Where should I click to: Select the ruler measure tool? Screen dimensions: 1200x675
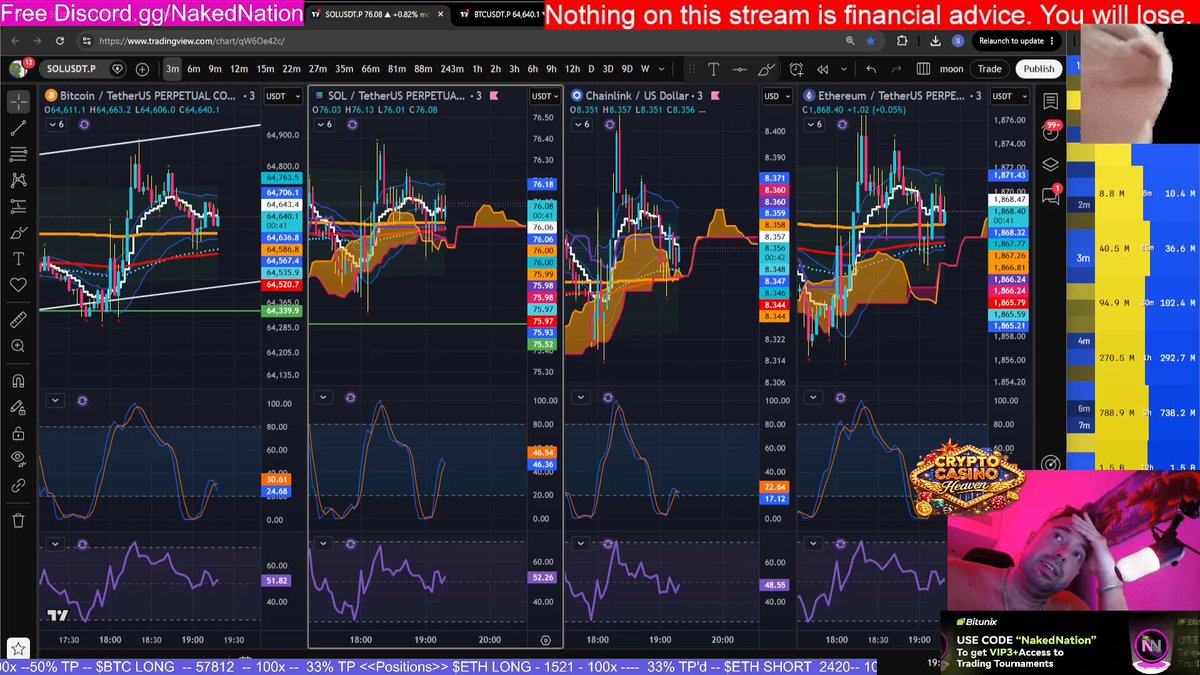18,319
